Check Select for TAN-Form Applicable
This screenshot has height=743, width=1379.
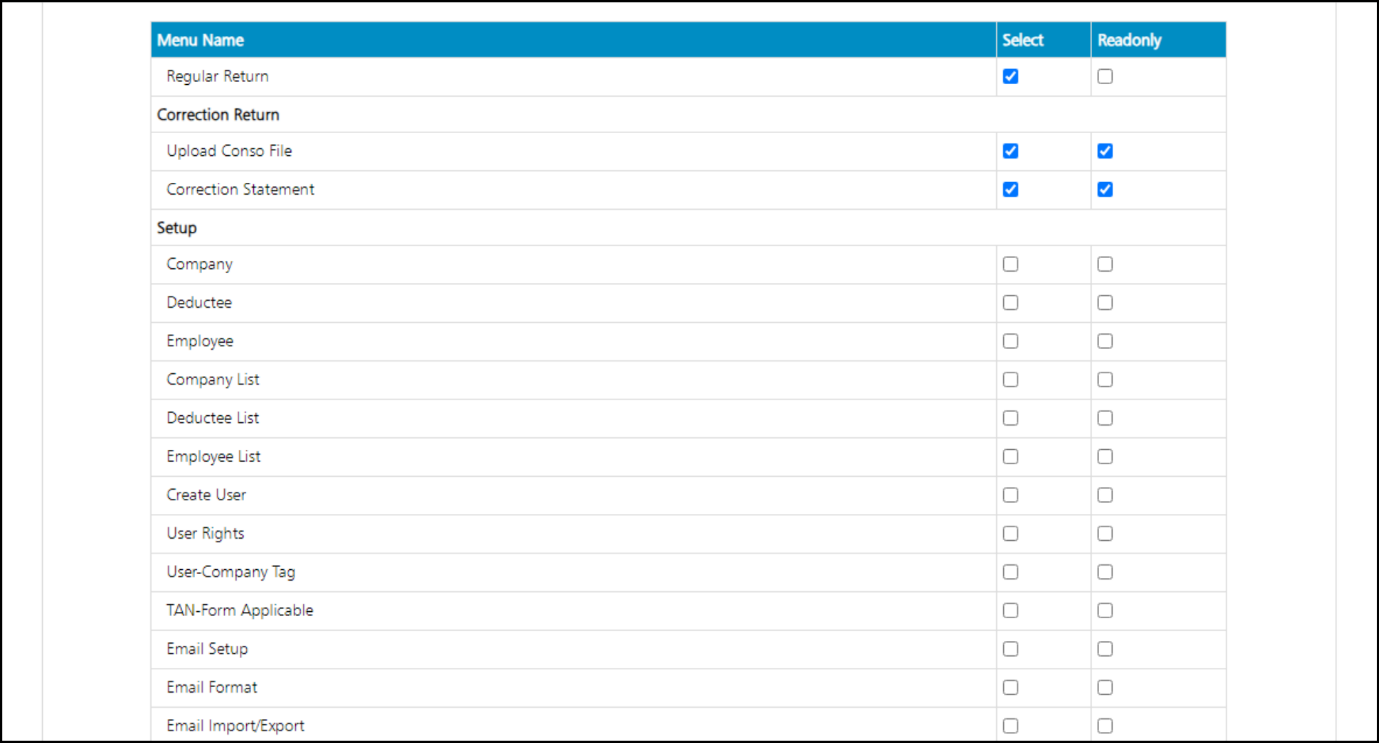1010,610
